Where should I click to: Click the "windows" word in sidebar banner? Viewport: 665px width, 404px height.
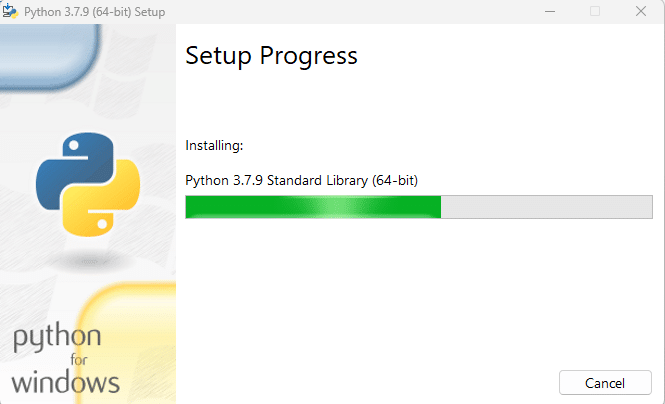[65, 382]
